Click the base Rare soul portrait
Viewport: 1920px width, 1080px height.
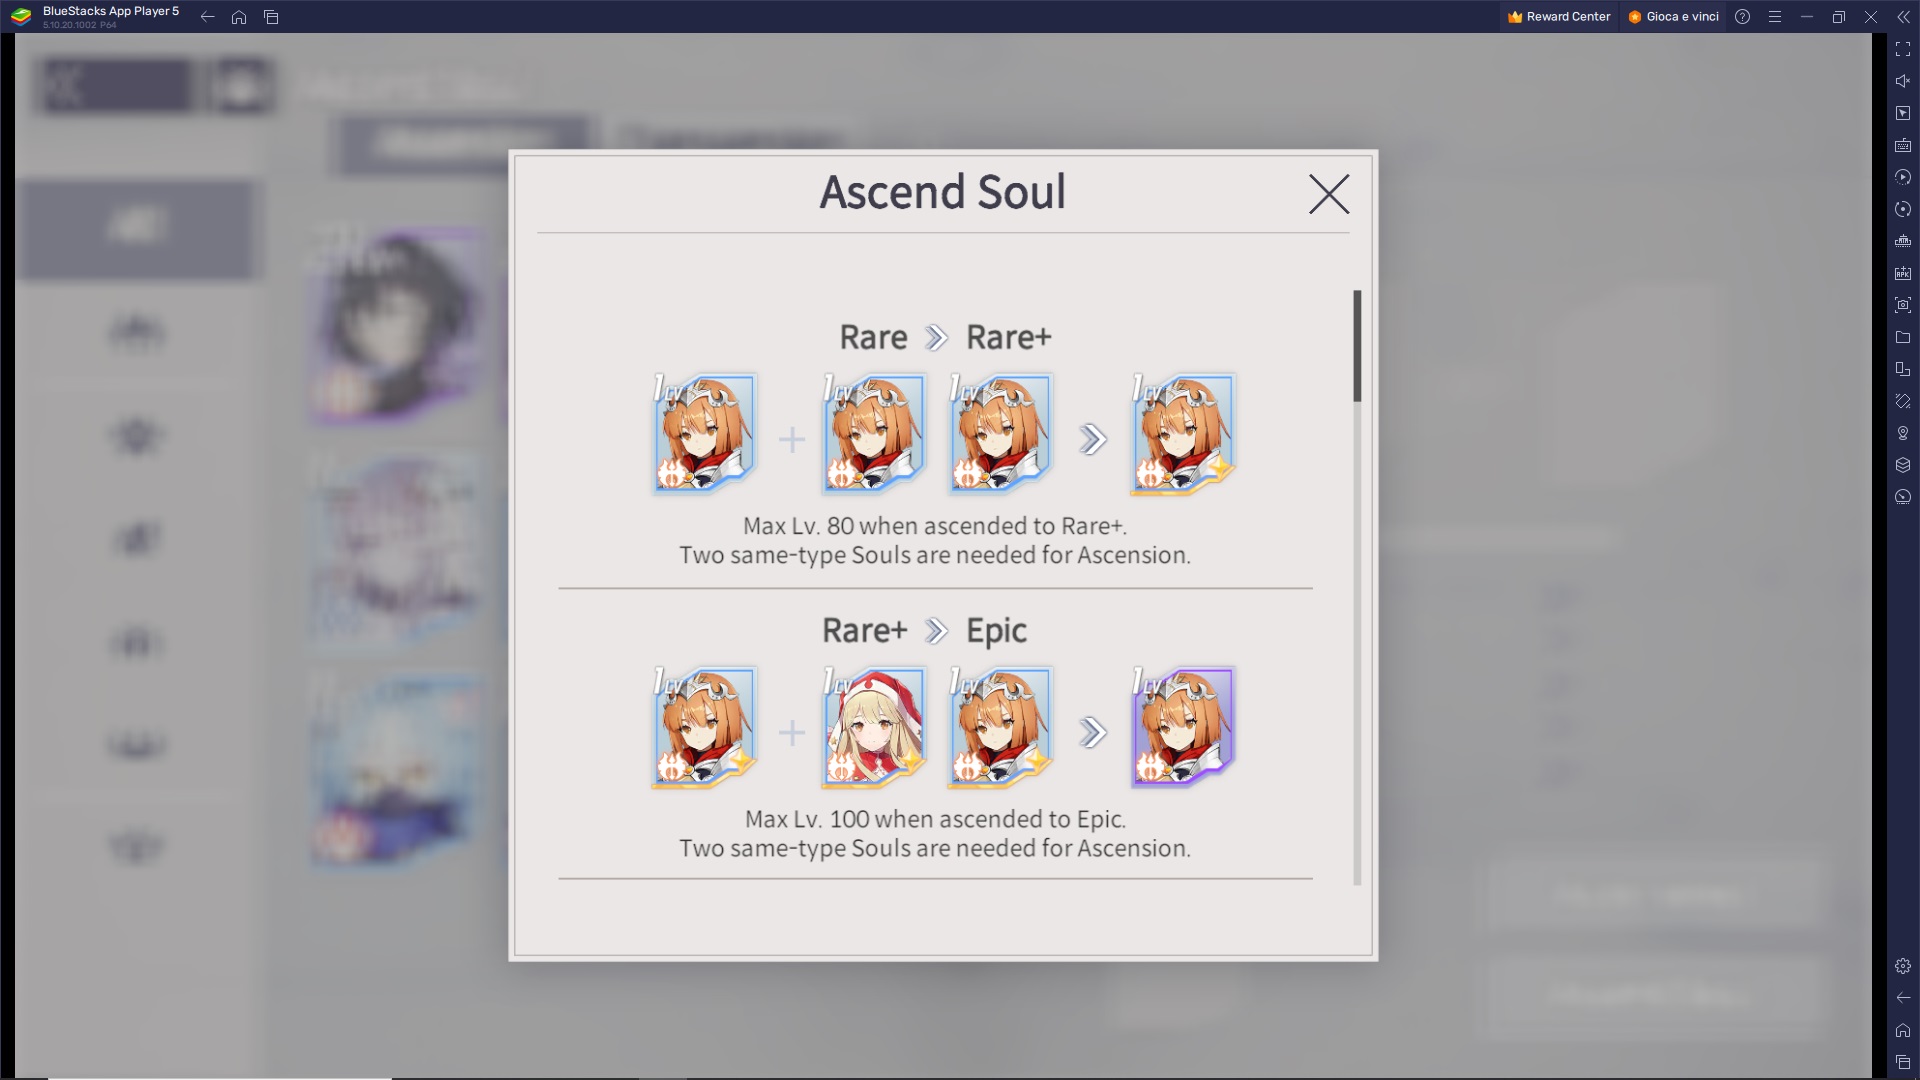coord(704,434)
